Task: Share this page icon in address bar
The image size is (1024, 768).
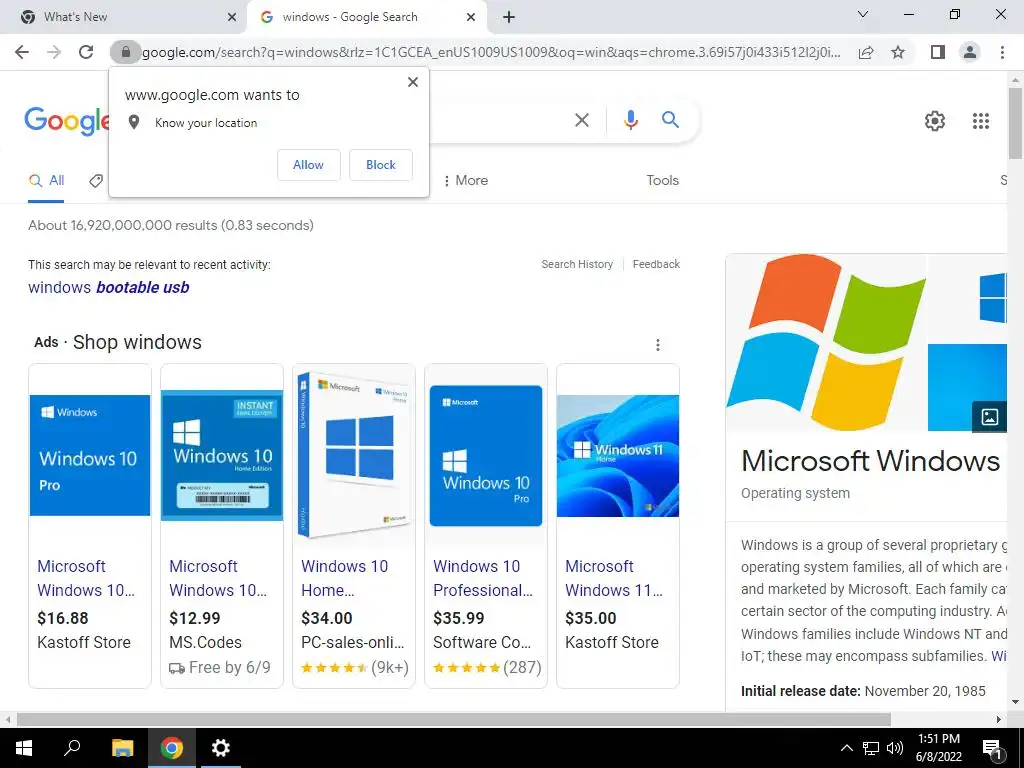Action: pyautogui.click(x=866, y=52)
